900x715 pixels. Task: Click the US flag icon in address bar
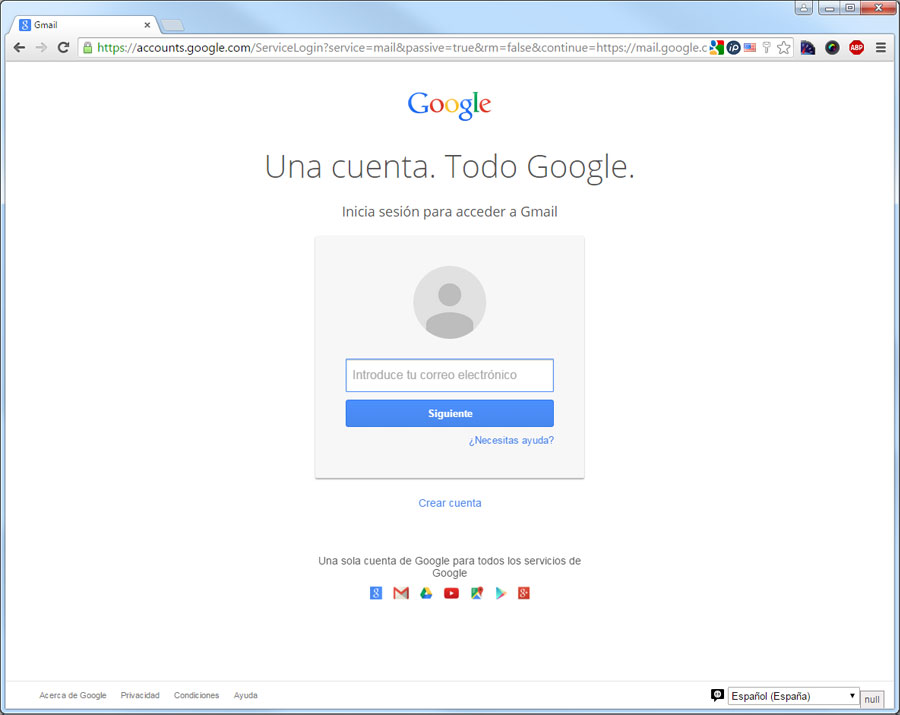pos(750,48)
